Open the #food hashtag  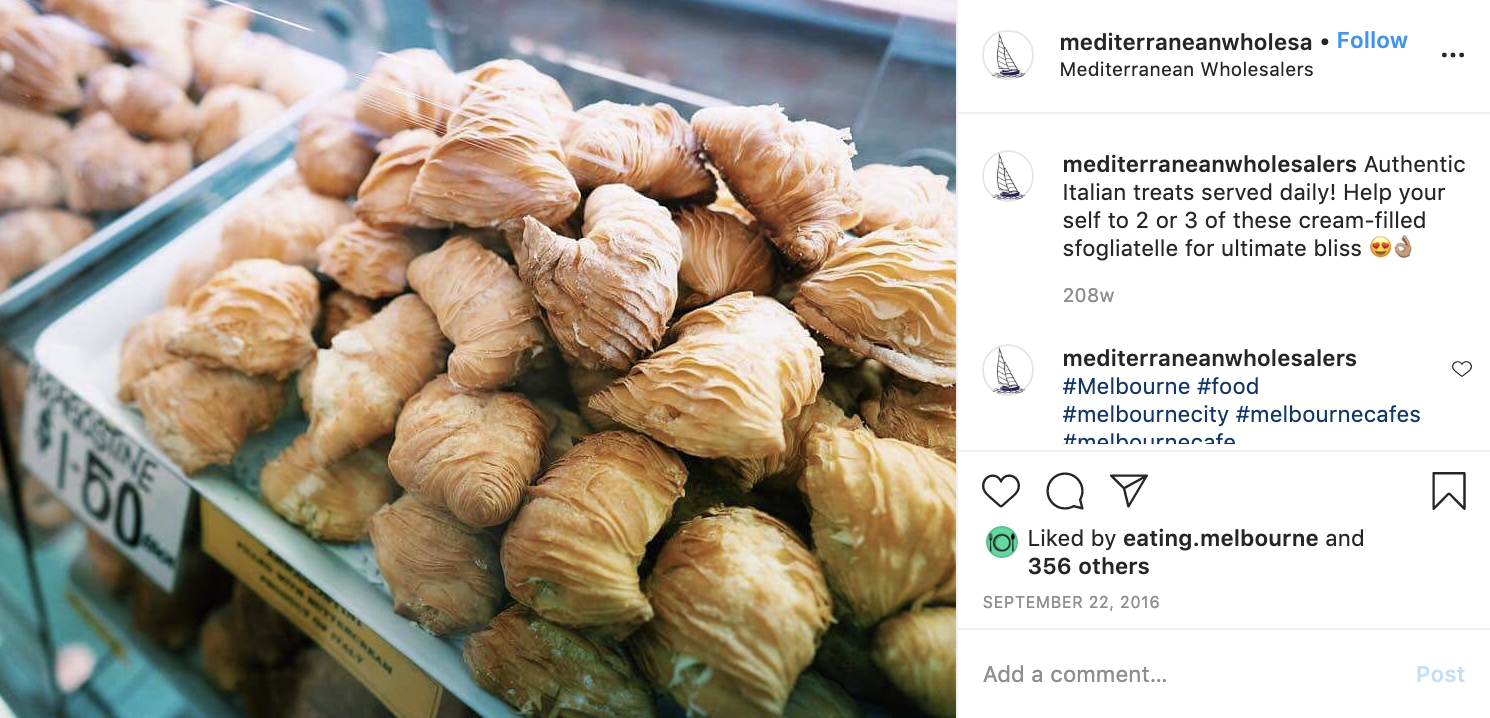click(x=1228, y=386)
